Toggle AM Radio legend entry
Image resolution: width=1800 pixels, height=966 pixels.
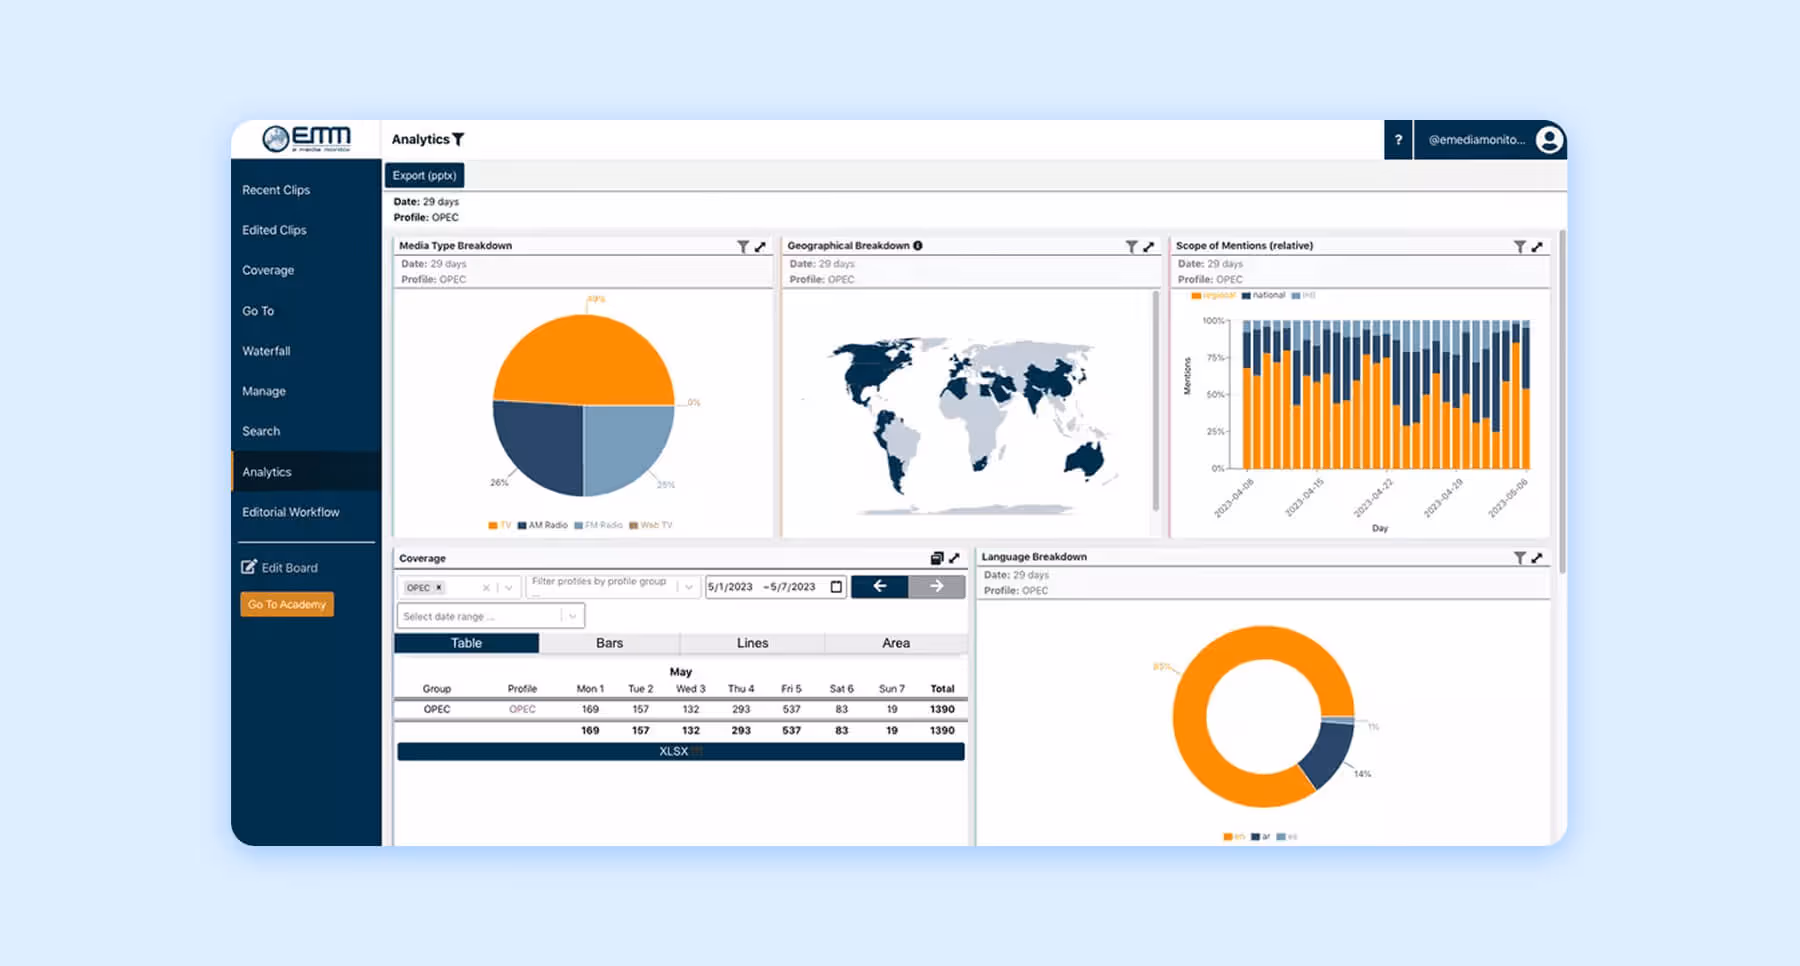(542, 525)
